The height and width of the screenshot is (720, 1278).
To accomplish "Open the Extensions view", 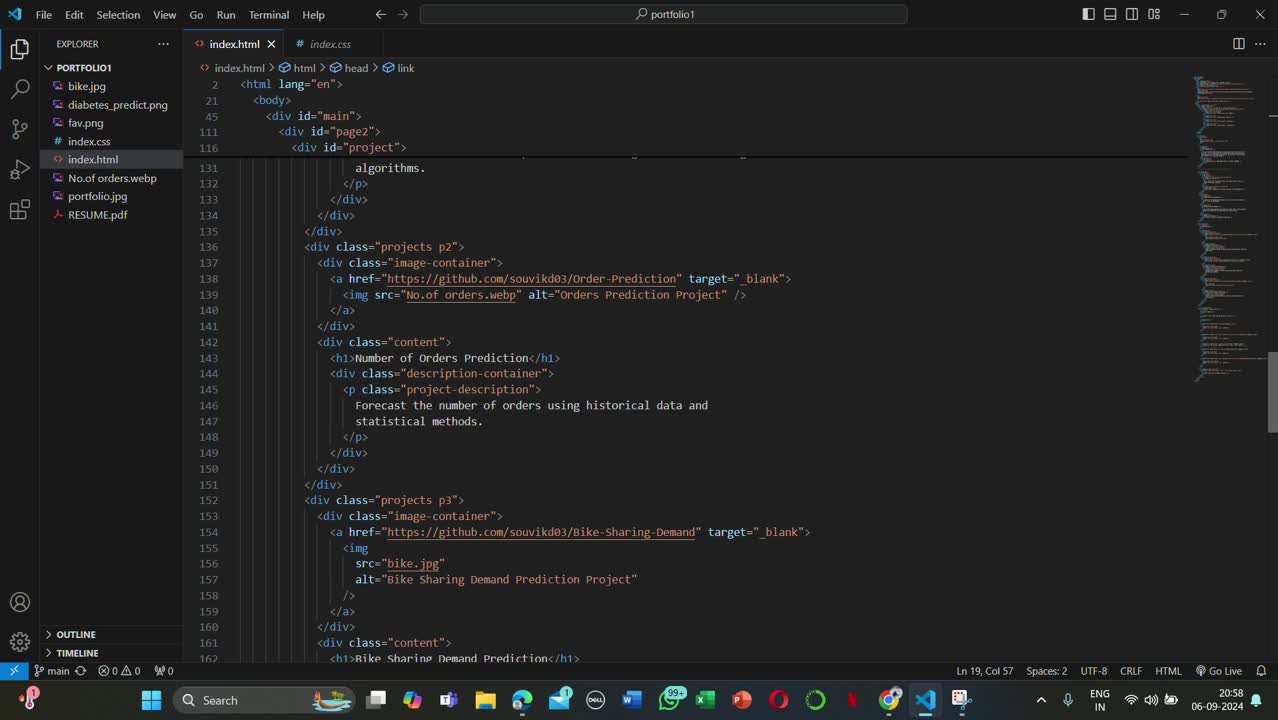I will 19,210.
